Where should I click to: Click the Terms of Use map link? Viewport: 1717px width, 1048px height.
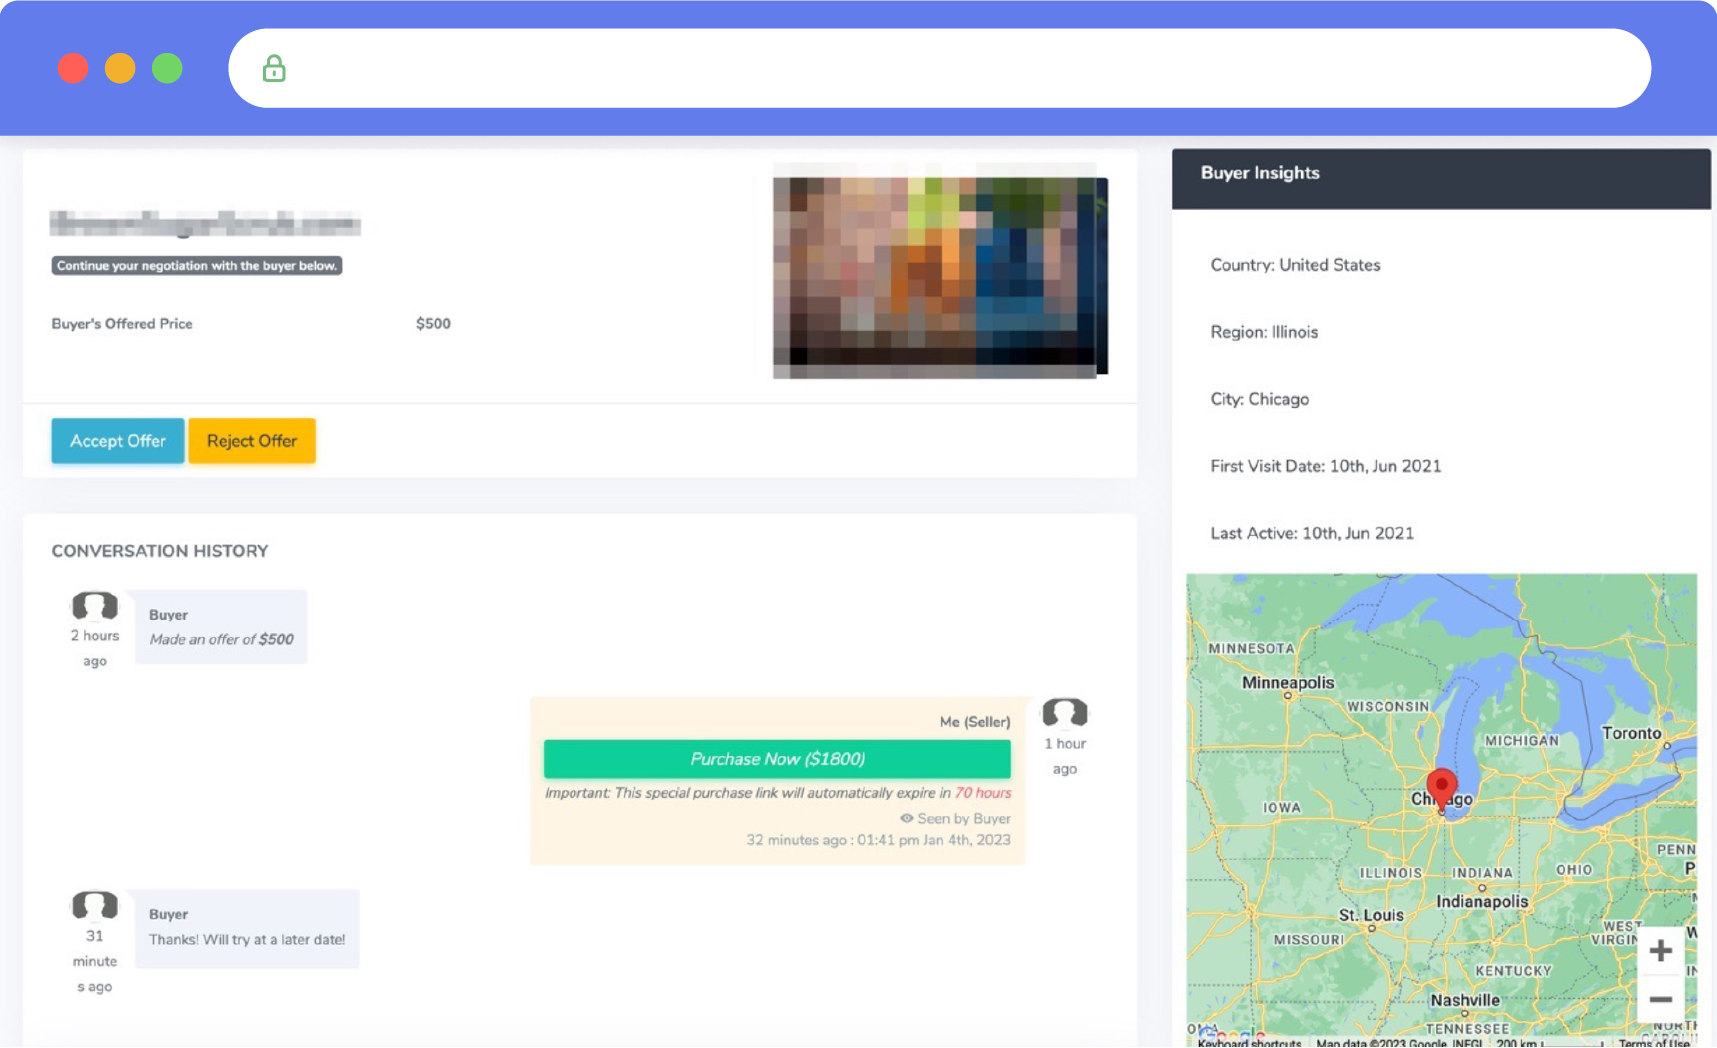tap(1654, 1042)
